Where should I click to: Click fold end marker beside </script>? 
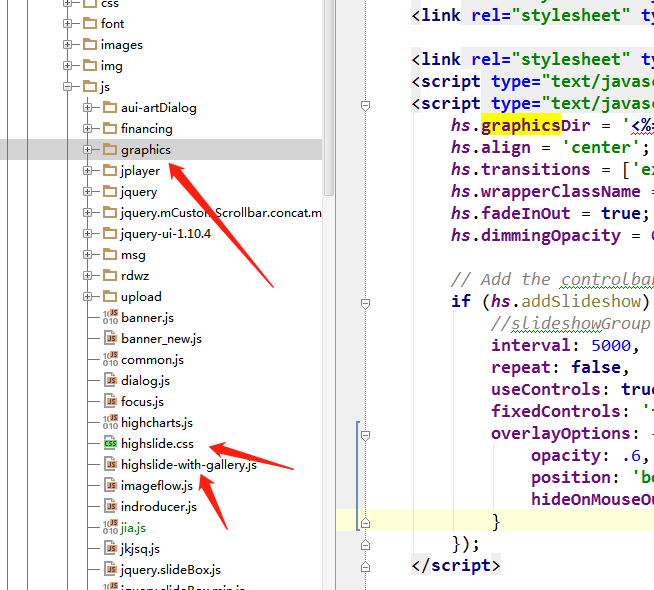click(365, 567)
